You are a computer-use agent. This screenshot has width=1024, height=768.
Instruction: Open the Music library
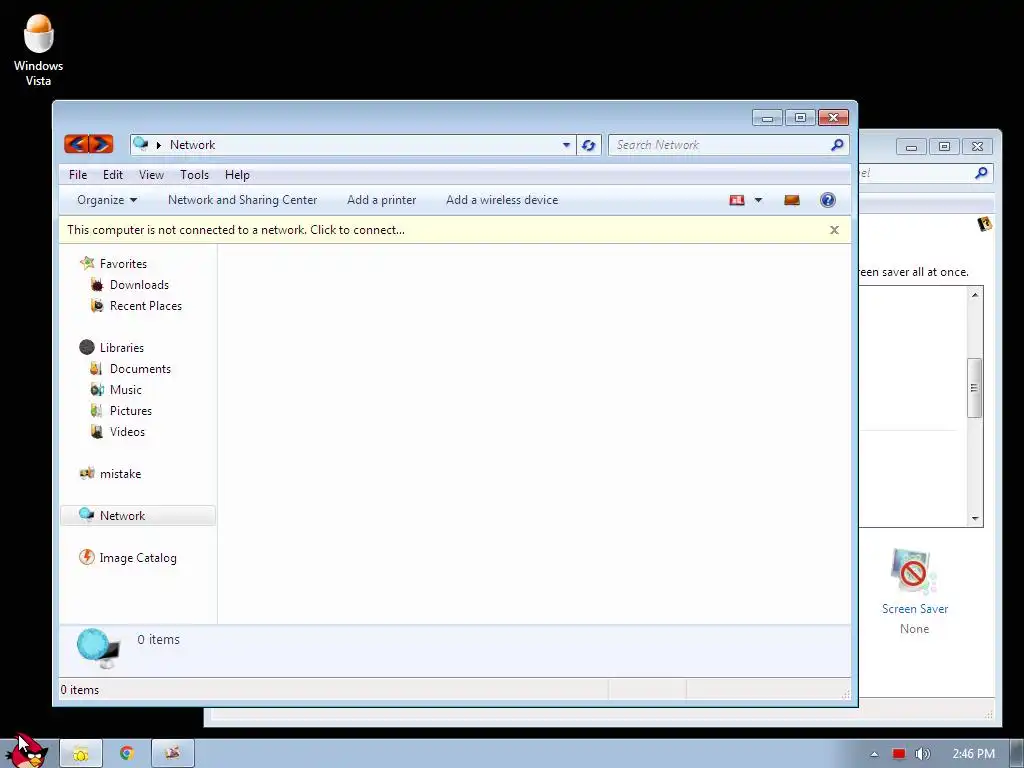(125, 390)
